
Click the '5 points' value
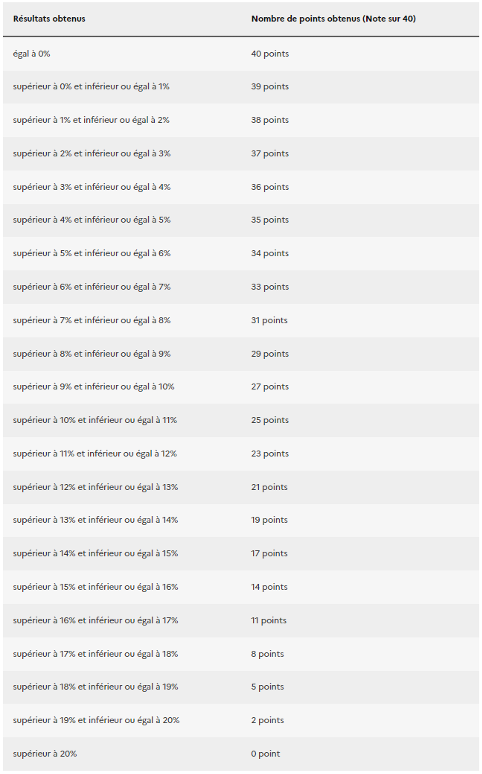[x=267, y=687]
